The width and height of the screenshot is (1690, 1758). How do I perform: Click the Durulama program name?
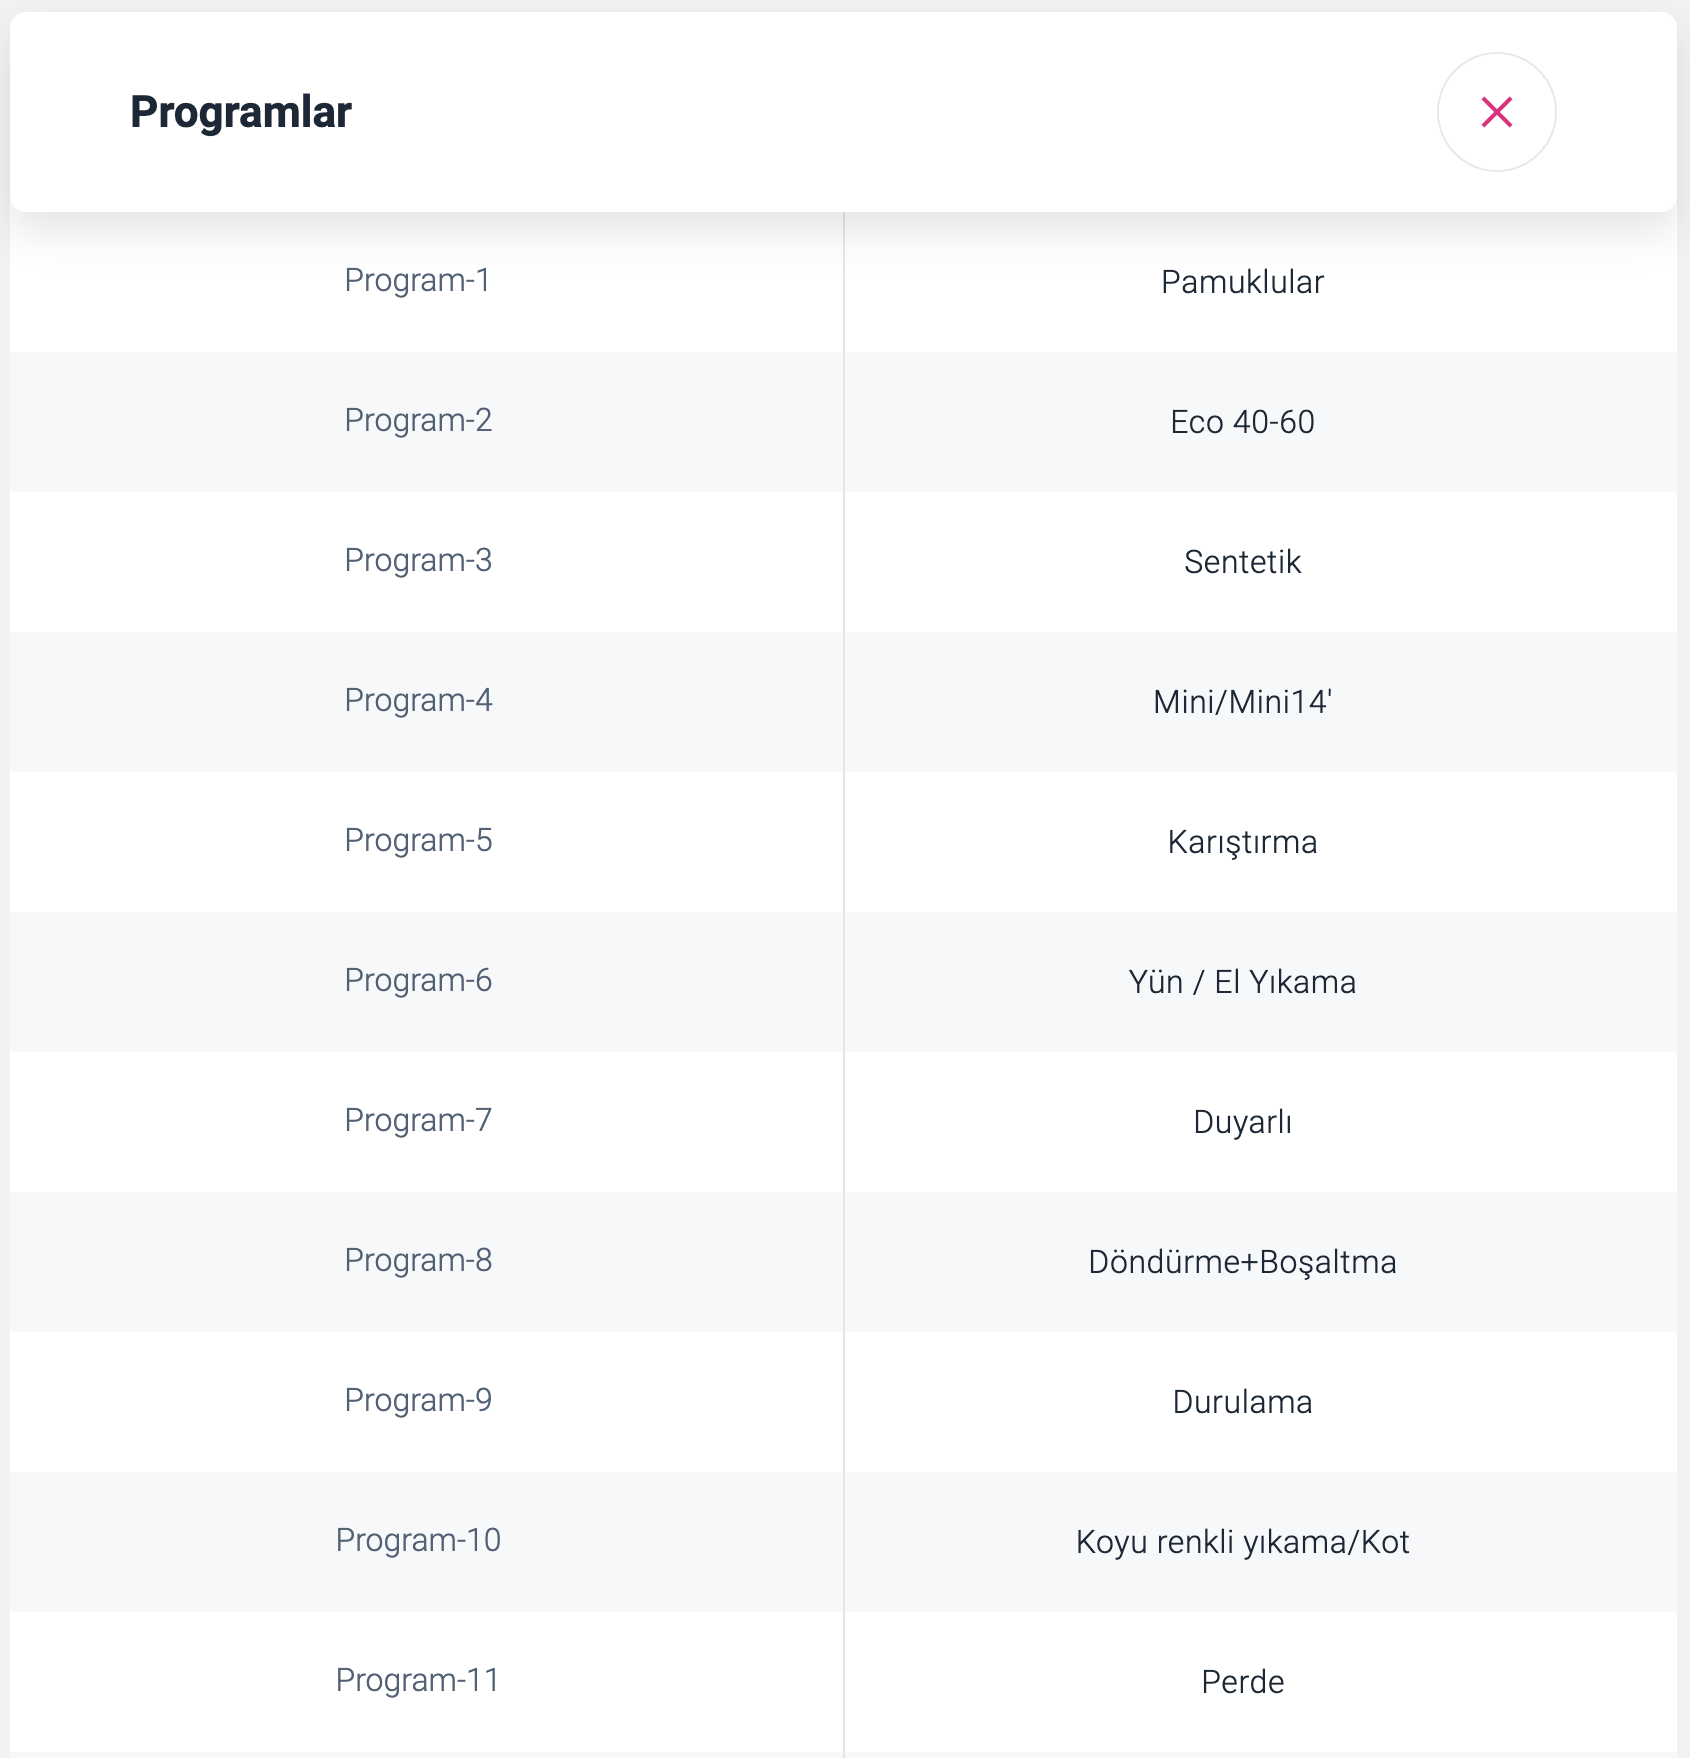pos(1242,1402)
